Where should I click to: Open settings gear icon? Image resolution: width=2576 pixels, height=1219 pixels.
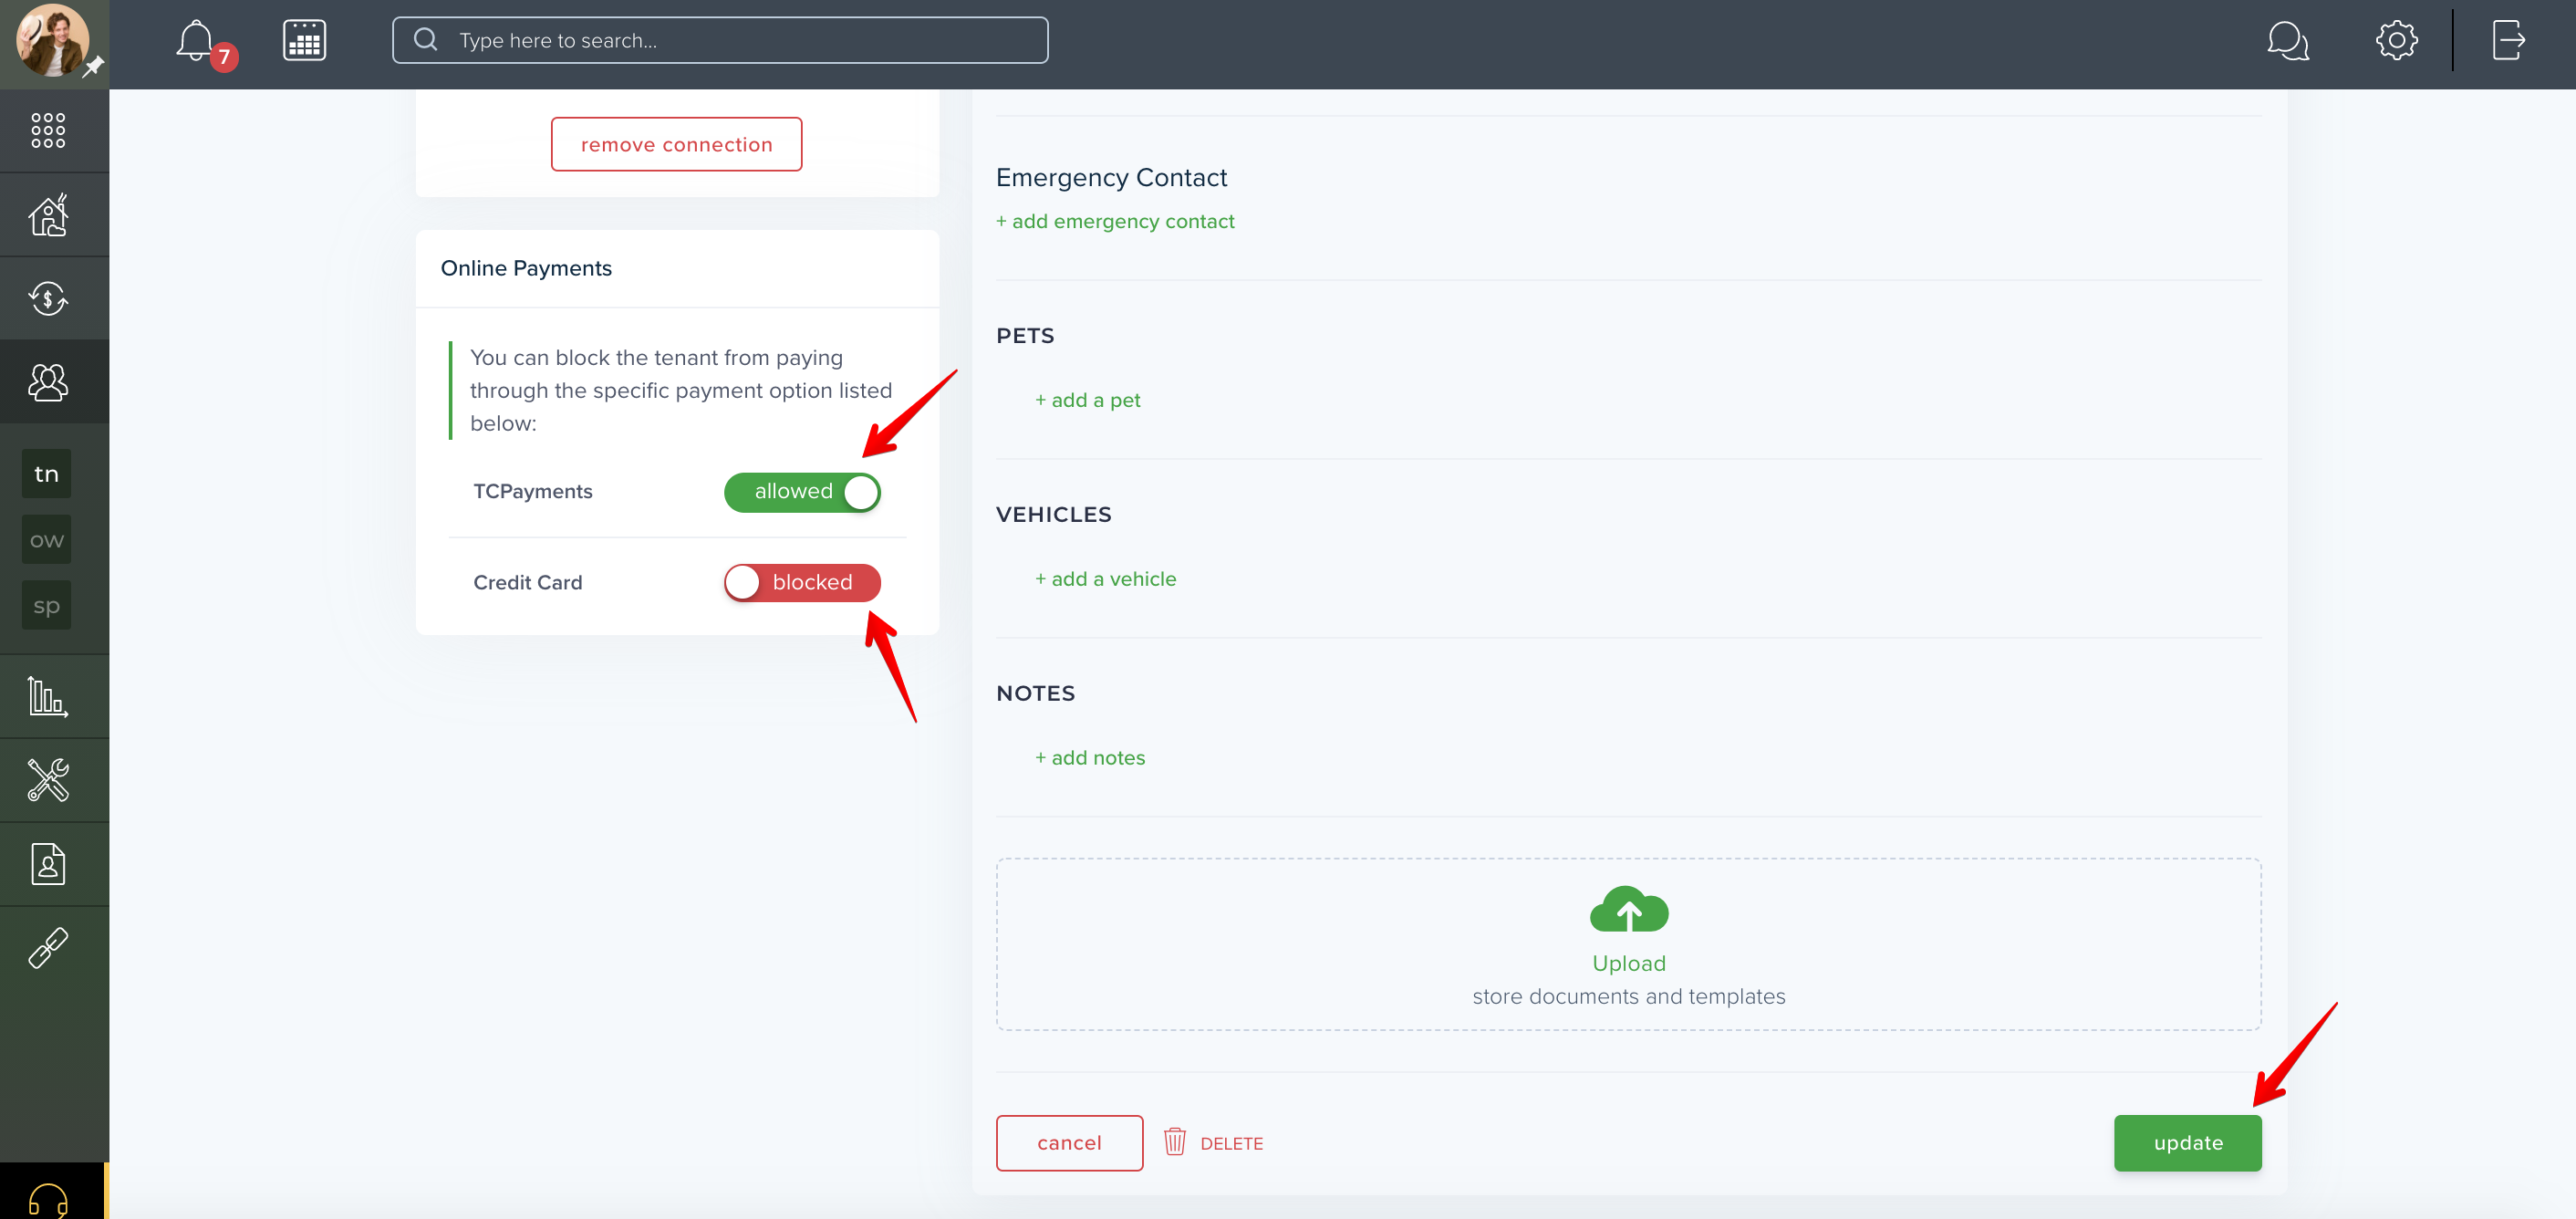(x=2396, y=41)
